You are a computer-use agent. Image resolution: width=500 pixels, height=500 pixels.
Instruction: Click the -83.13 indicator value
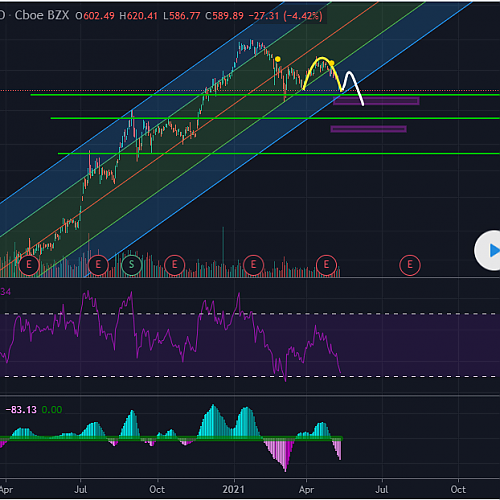(x=21, y=410)
